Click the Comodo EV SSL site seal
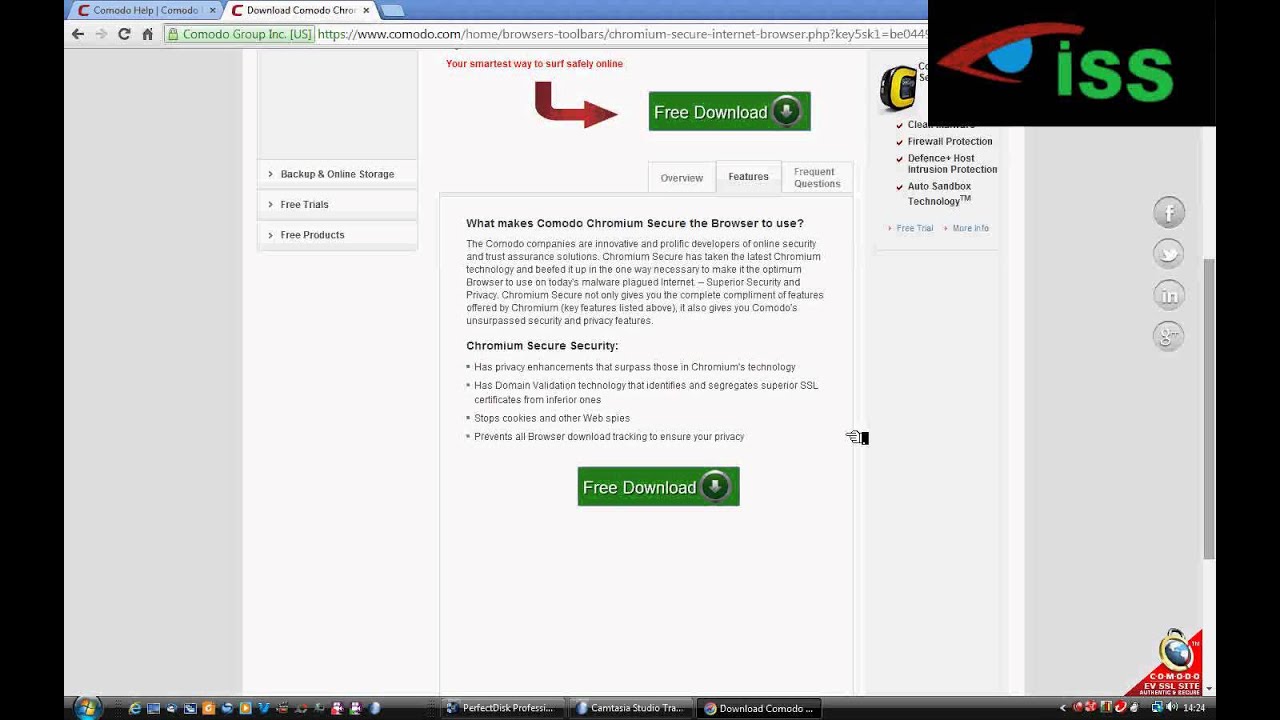 point(1169,662)
